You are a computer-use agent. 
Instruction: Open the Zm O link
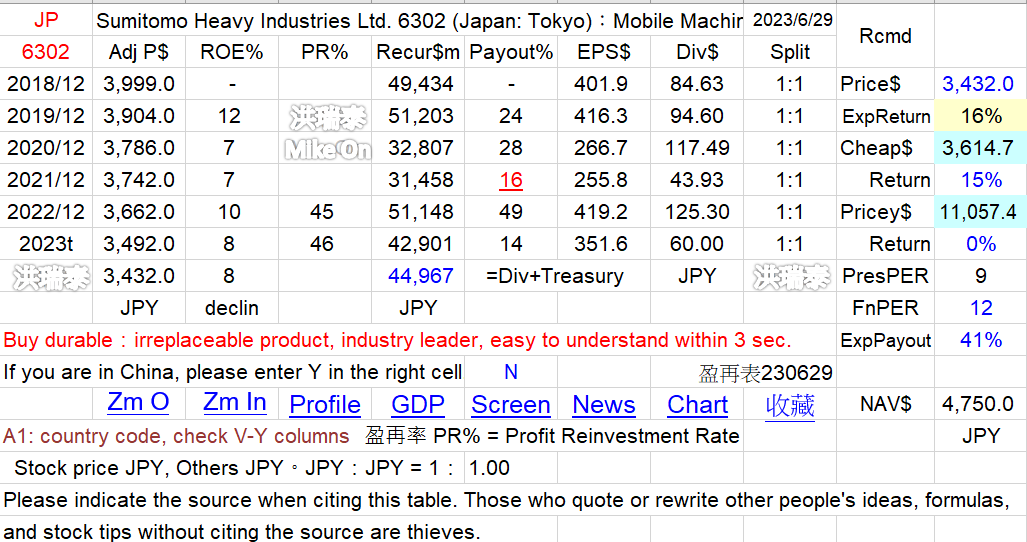pyautogui.click(x=138, y=402)
